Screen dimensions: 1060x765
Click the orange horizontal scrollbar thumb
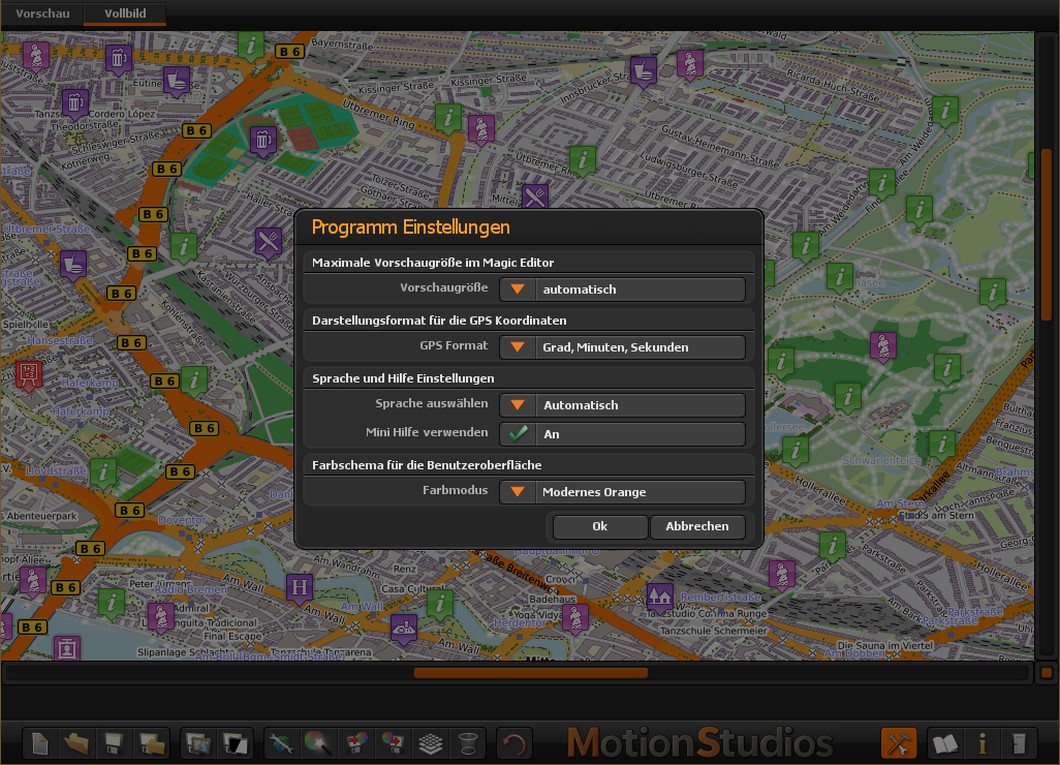point(530,673)
